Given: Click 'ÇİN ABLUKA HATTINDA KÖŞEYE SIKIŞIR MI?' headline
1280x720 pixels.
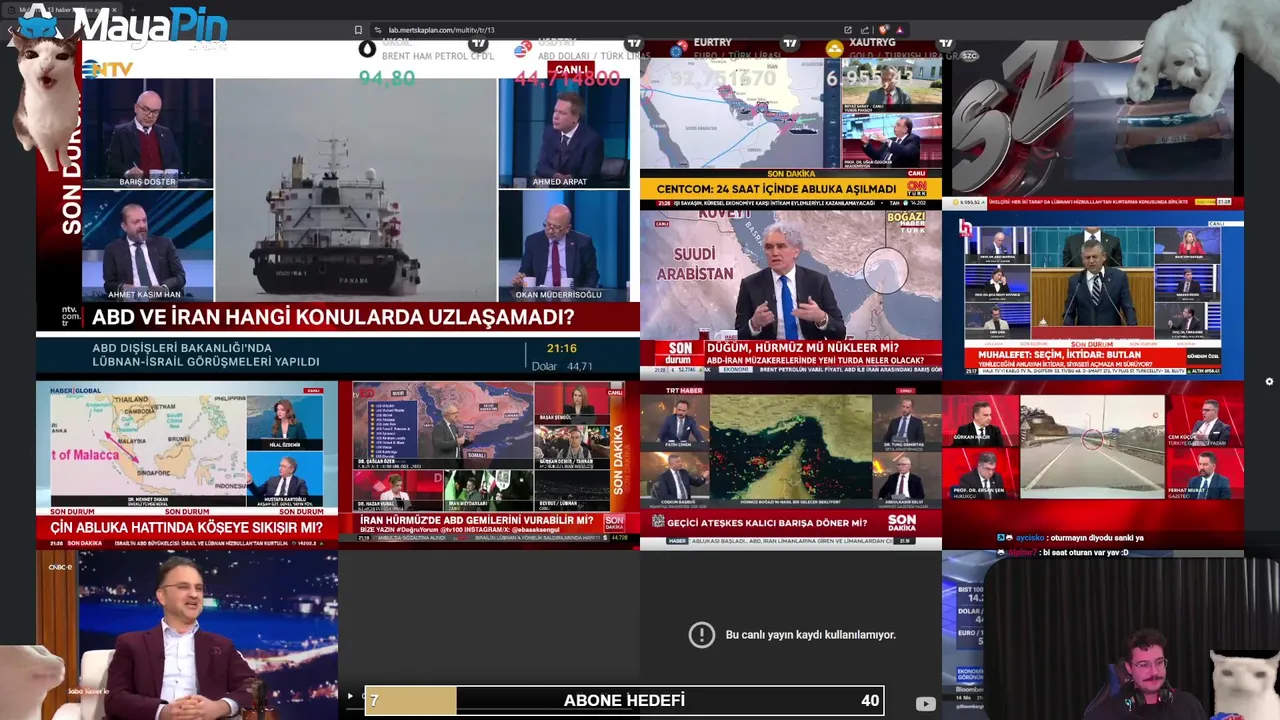Looking at the screenshot, I should 187,528.
